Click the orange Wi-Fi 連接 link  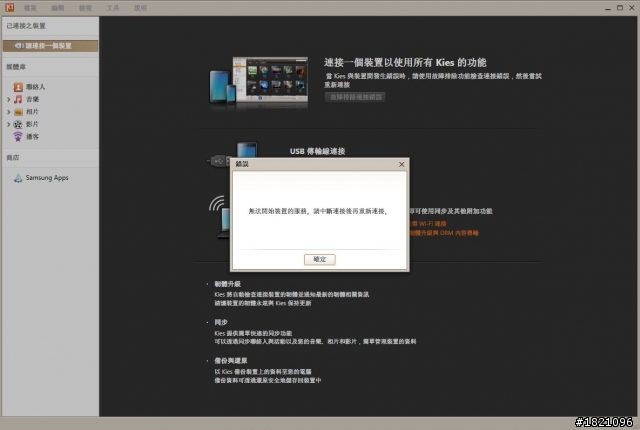(x=429, y=224)
